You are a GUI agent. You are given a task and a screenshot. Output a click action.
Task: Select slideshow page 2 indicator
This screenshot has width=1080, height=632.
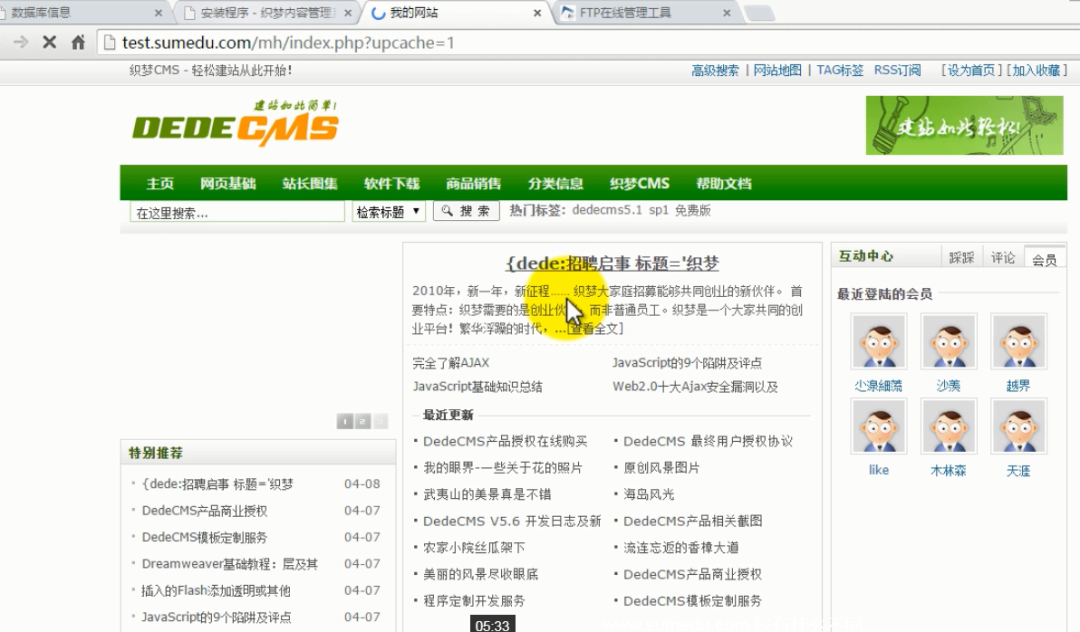362,421
